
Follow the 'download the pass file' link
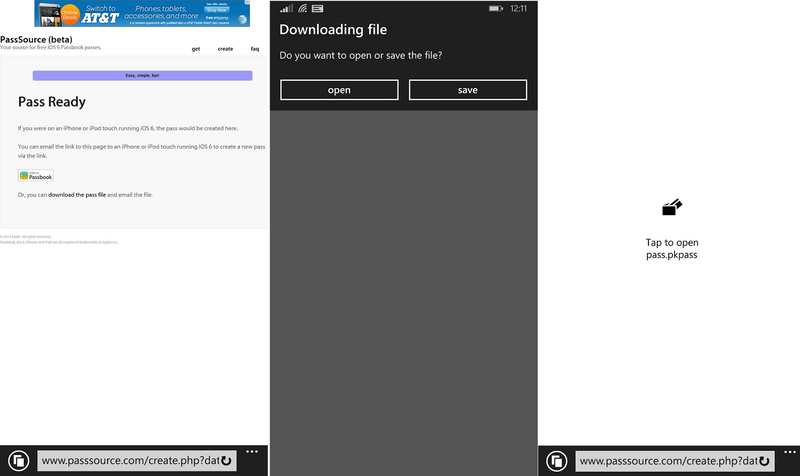[x=77, y=194]
